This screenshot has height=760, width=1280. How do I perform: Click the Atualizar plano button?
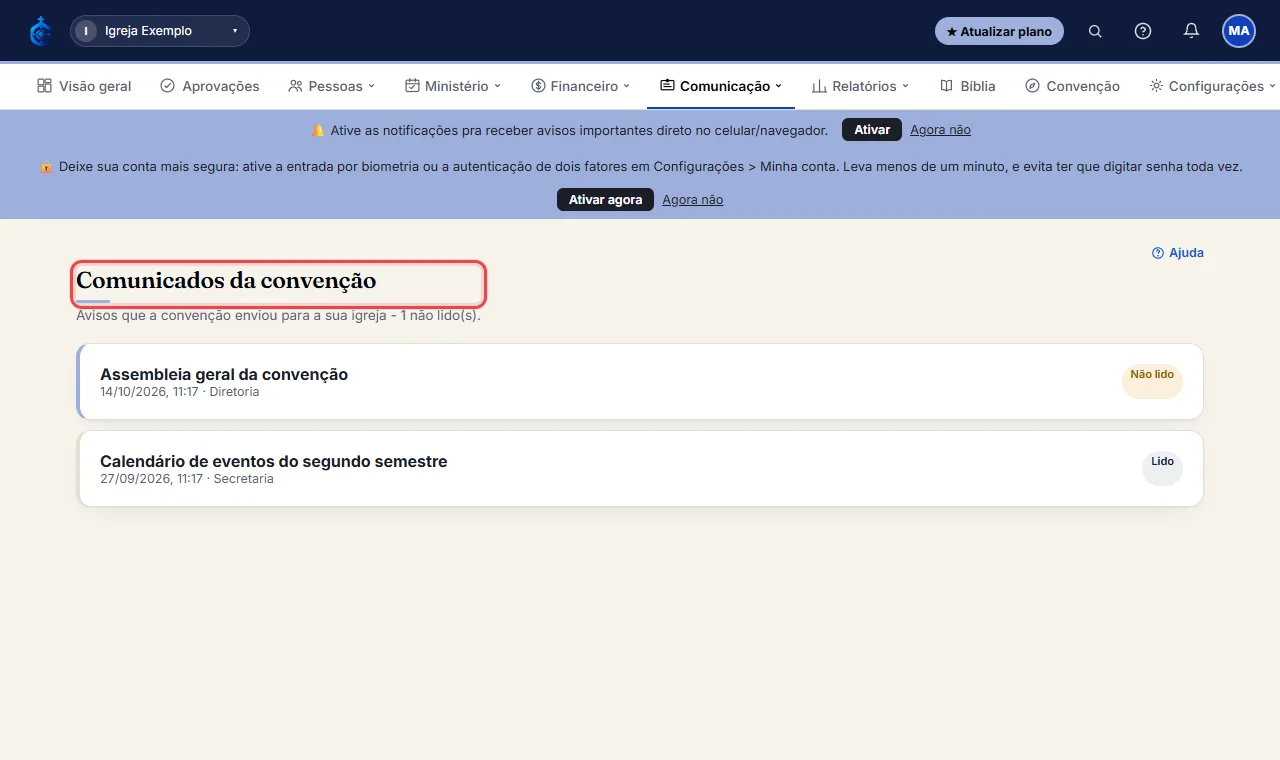tap(999, 31)
